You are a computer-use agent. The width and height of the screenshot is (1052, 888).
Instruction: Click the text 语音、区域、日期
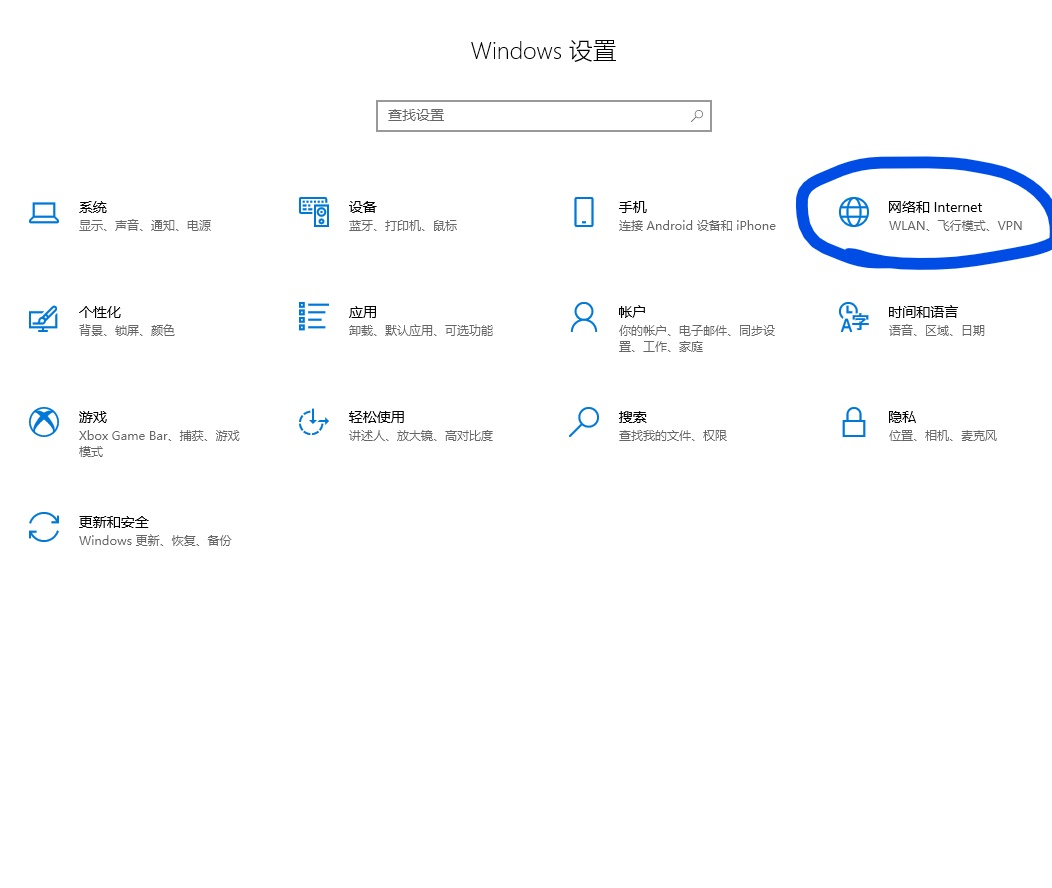937,331
